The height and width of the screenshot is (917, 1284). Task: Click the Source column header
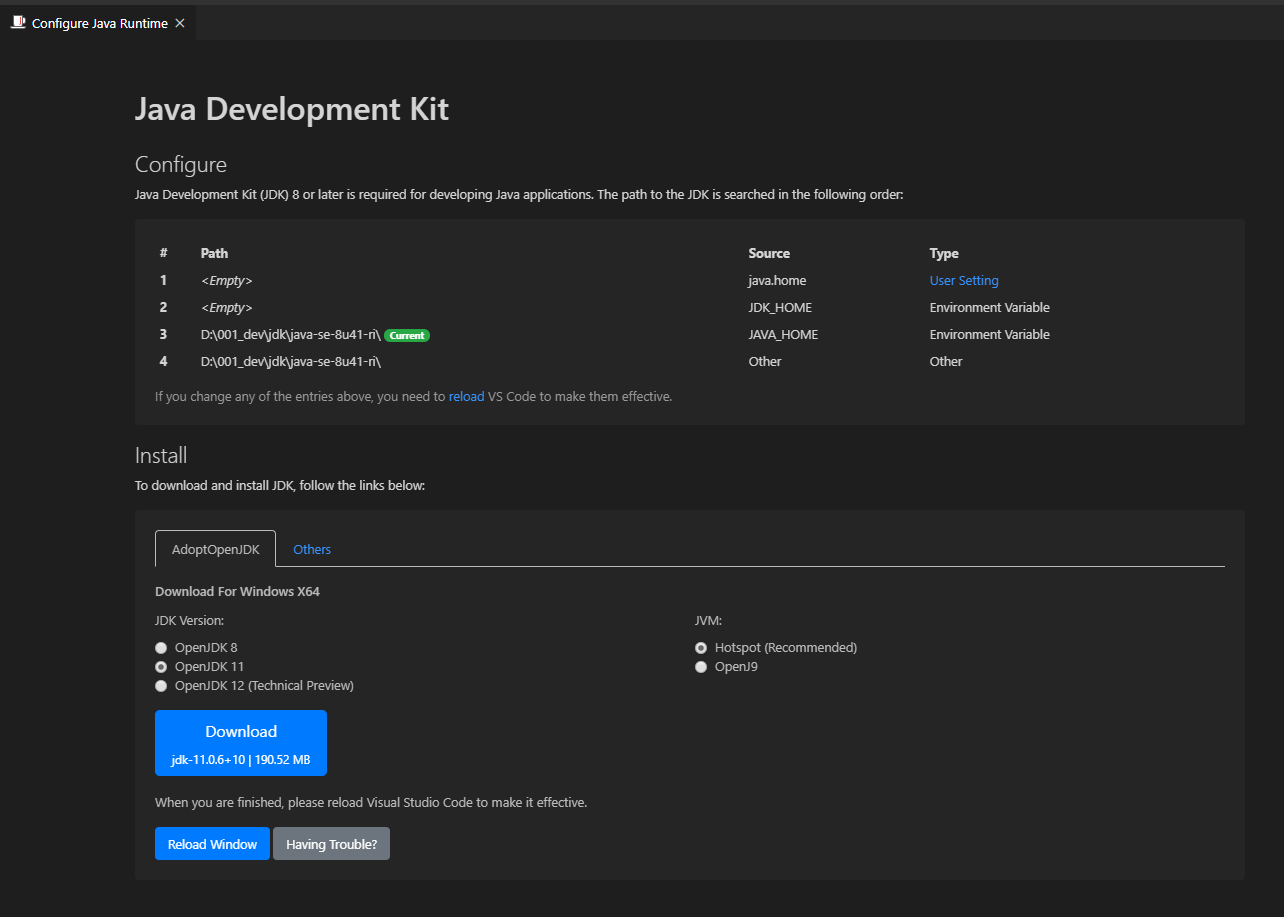(769, 254)
